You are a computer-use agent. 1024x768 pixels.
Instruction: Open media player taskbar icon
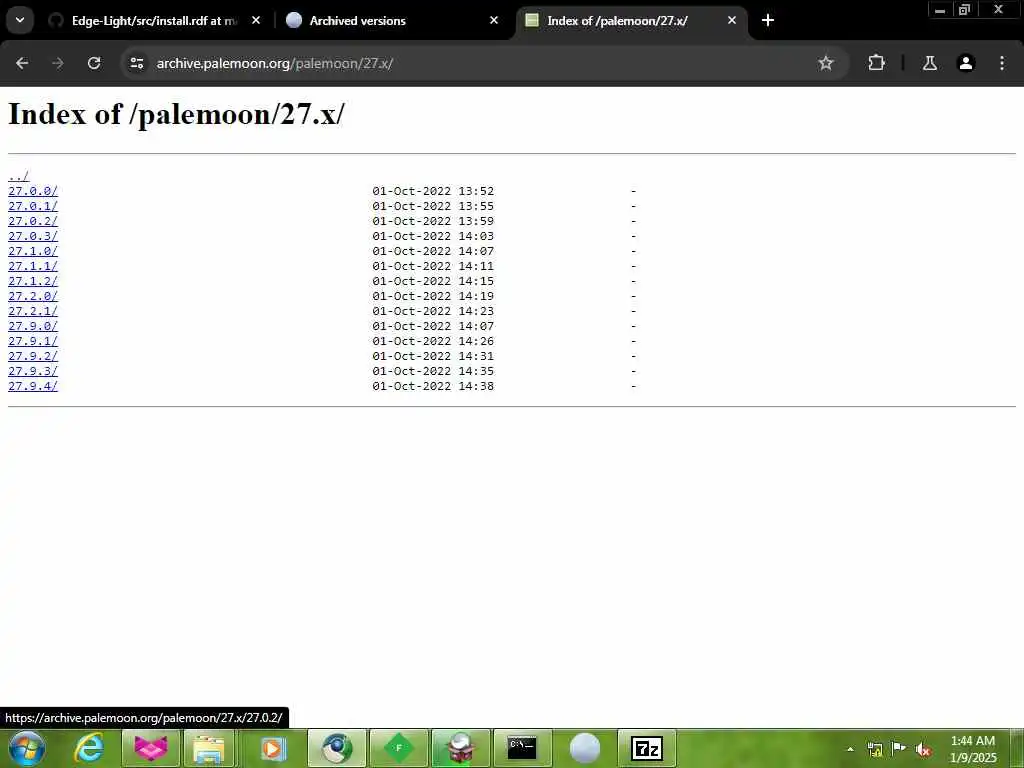272,748
